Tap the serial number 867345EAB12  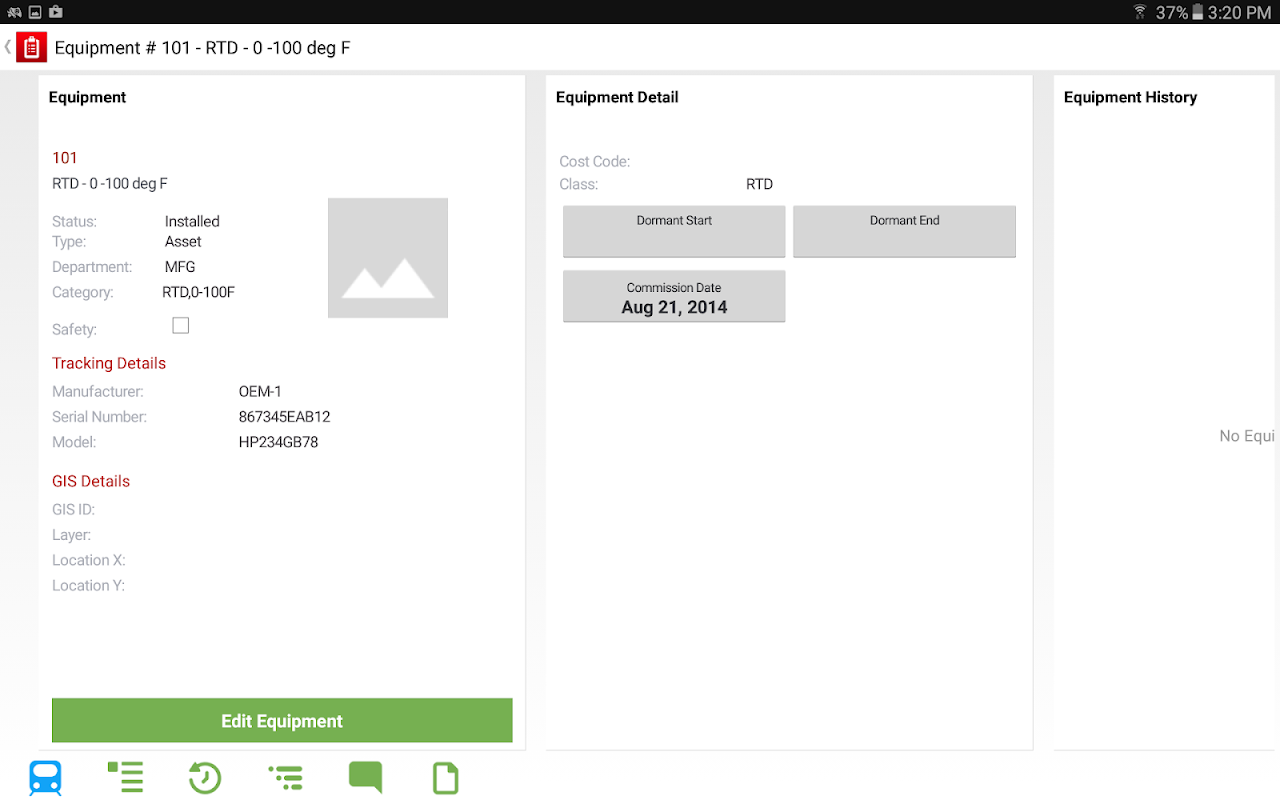tap(285, 417)
